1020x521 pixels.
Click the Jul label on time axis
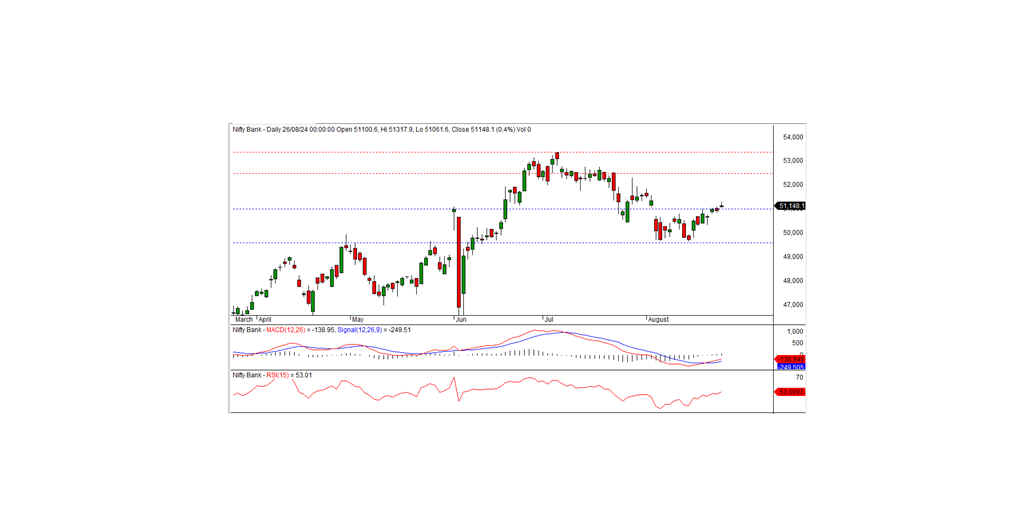pos(548,320)
